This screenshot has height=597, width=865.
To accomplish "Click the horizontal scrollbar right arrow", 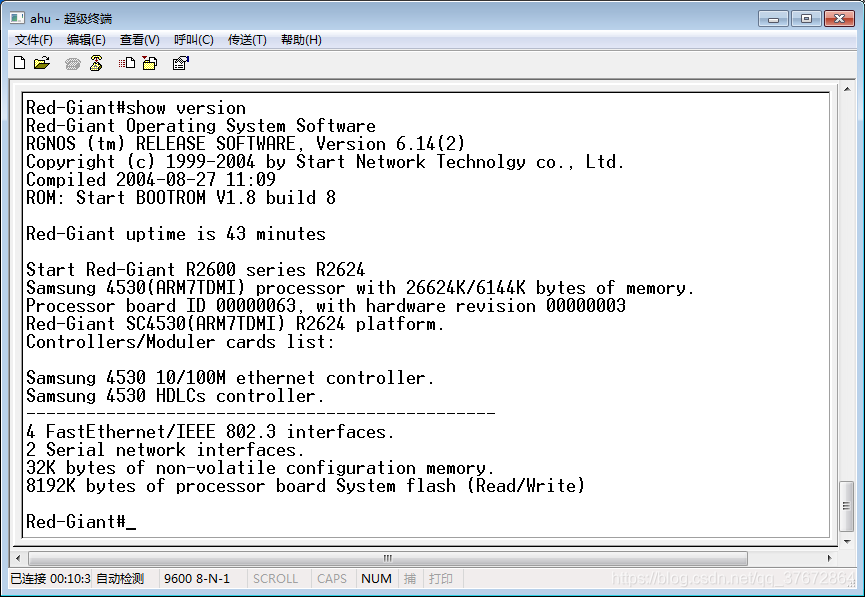I will [830, 558].
